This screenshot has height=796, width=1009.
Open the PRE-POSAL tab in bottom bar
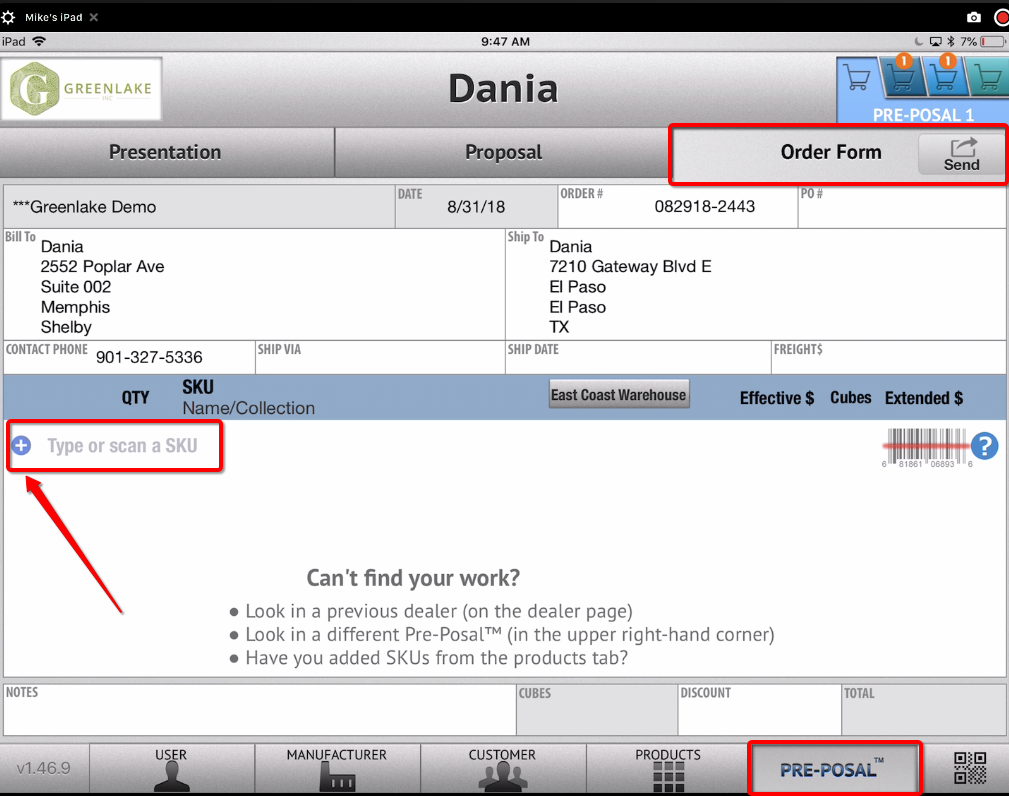pyautogui.click(x=835, y=768)
